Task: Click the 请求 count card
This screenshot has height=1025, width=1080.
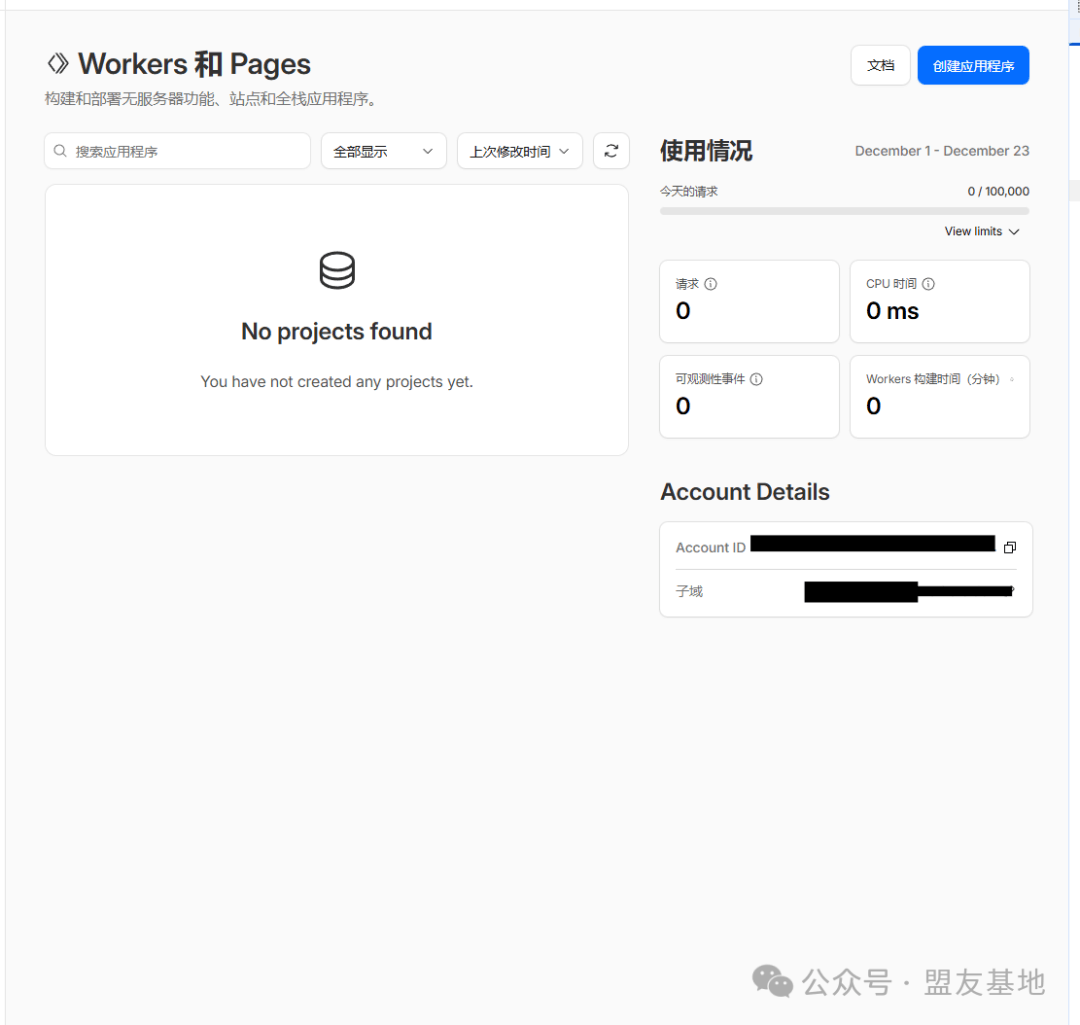Action: [749, 301]
